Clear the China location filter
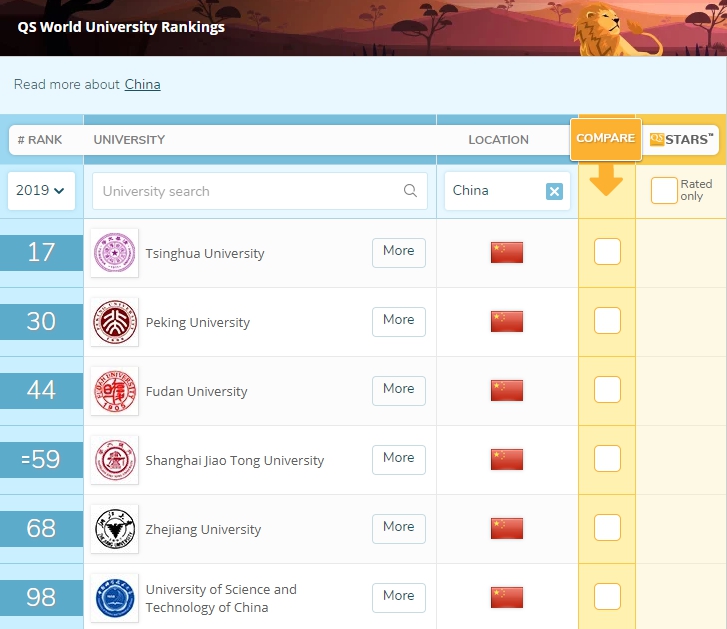 click(554, 191)
